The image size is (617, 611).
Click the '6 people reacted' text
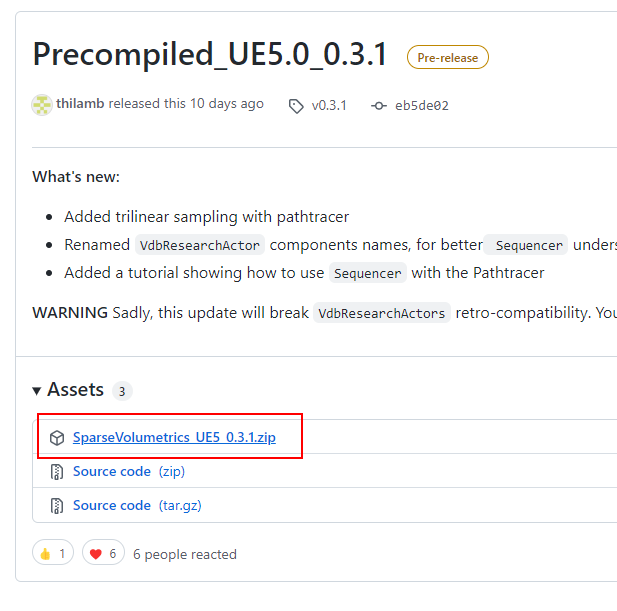185,554
